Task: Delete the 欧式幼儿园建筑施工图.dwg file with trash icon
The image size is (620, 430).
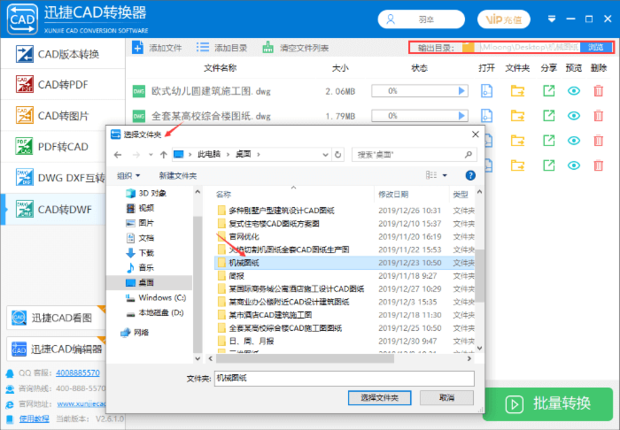Action: 598,91
